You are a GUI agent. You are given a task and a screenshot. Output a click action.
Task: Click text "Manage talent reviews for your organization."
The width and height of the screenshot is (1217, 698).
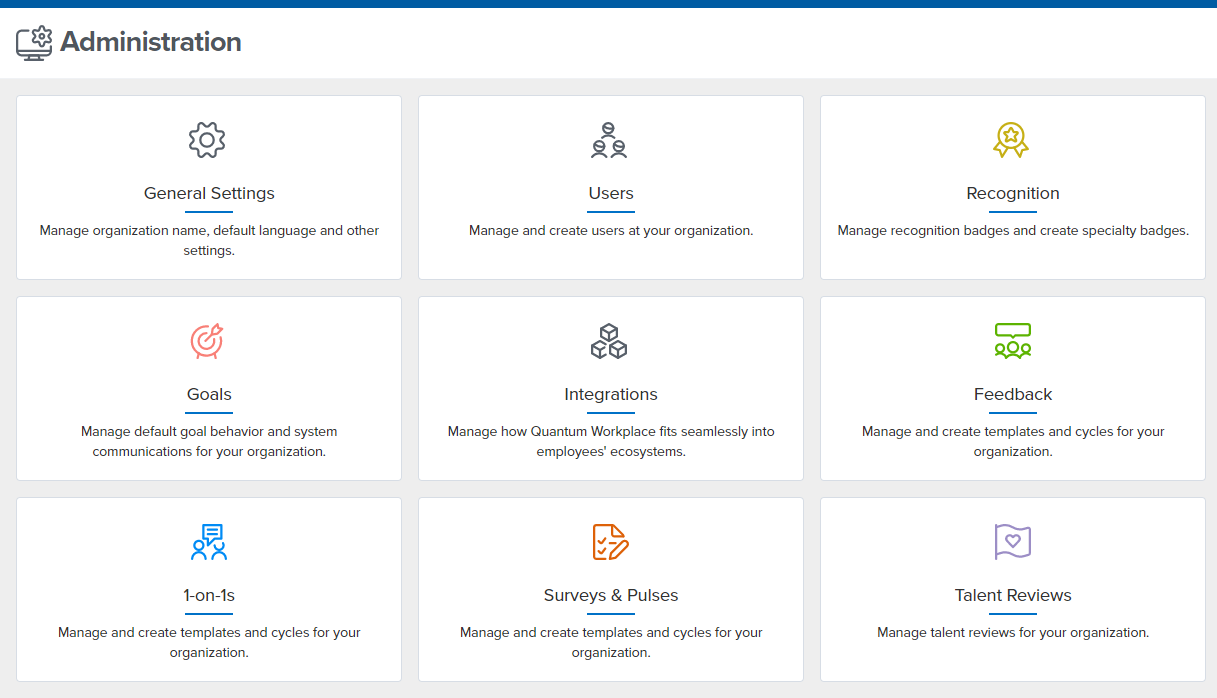(1013, 632)
